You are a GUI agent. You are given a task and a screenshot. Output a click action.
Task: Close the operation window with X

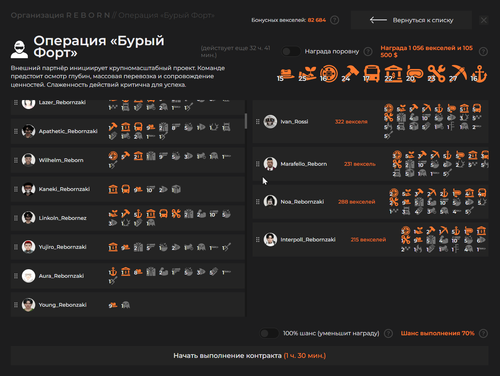(484, 20)
